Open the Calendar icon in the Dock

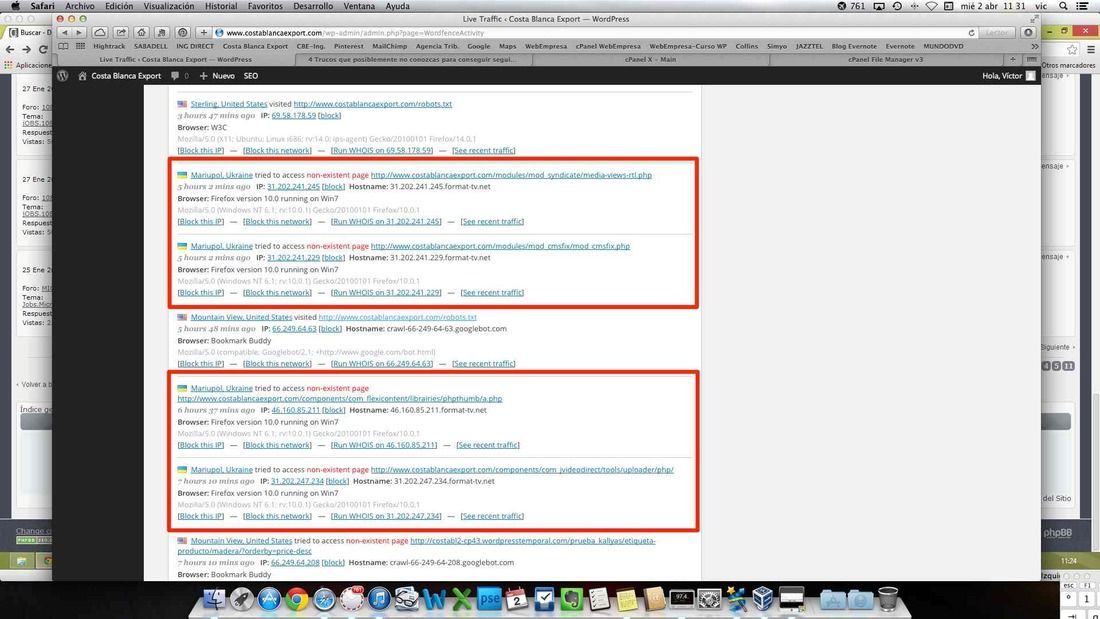pyautogui.click(x=516, y=599)
